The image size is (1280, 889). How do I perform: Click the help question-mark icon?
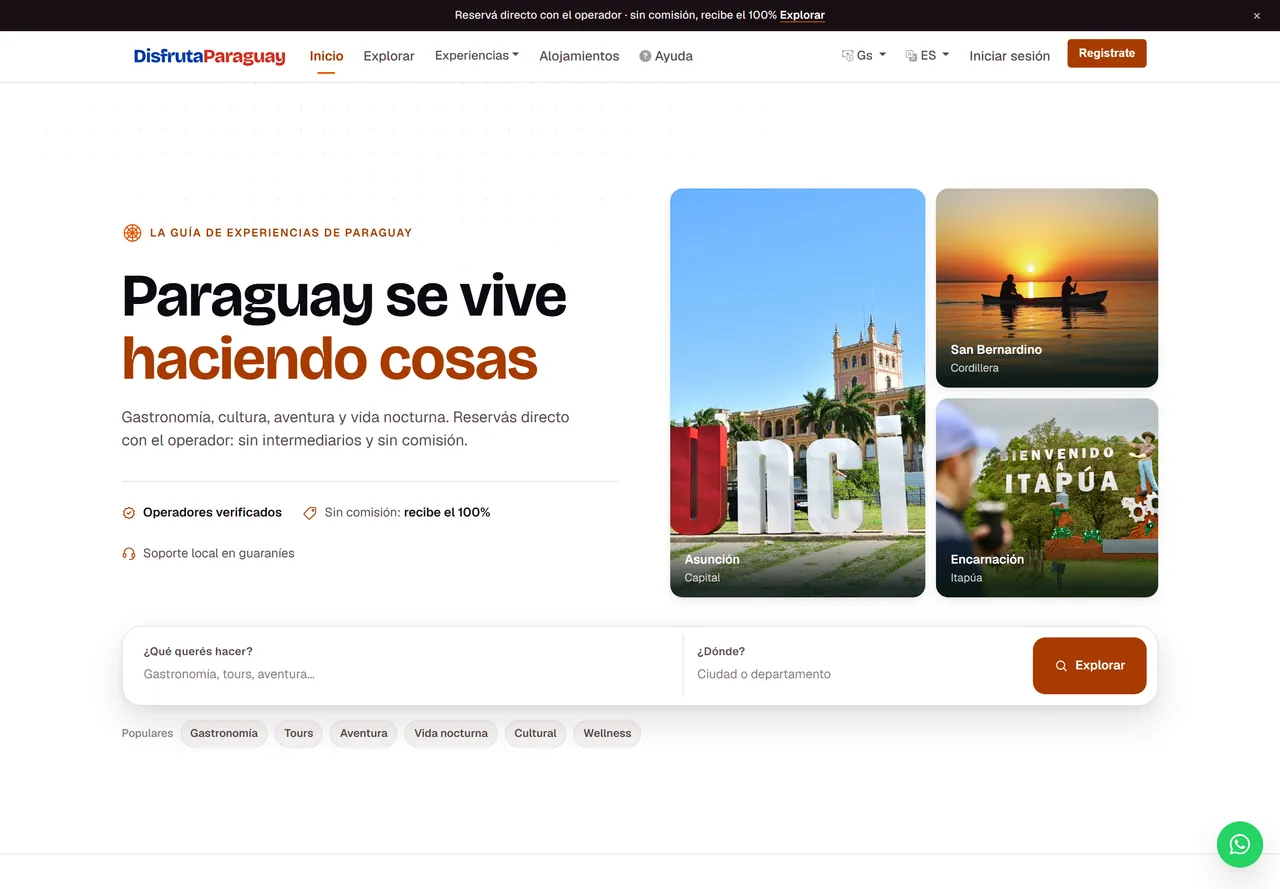click(645, 56)
